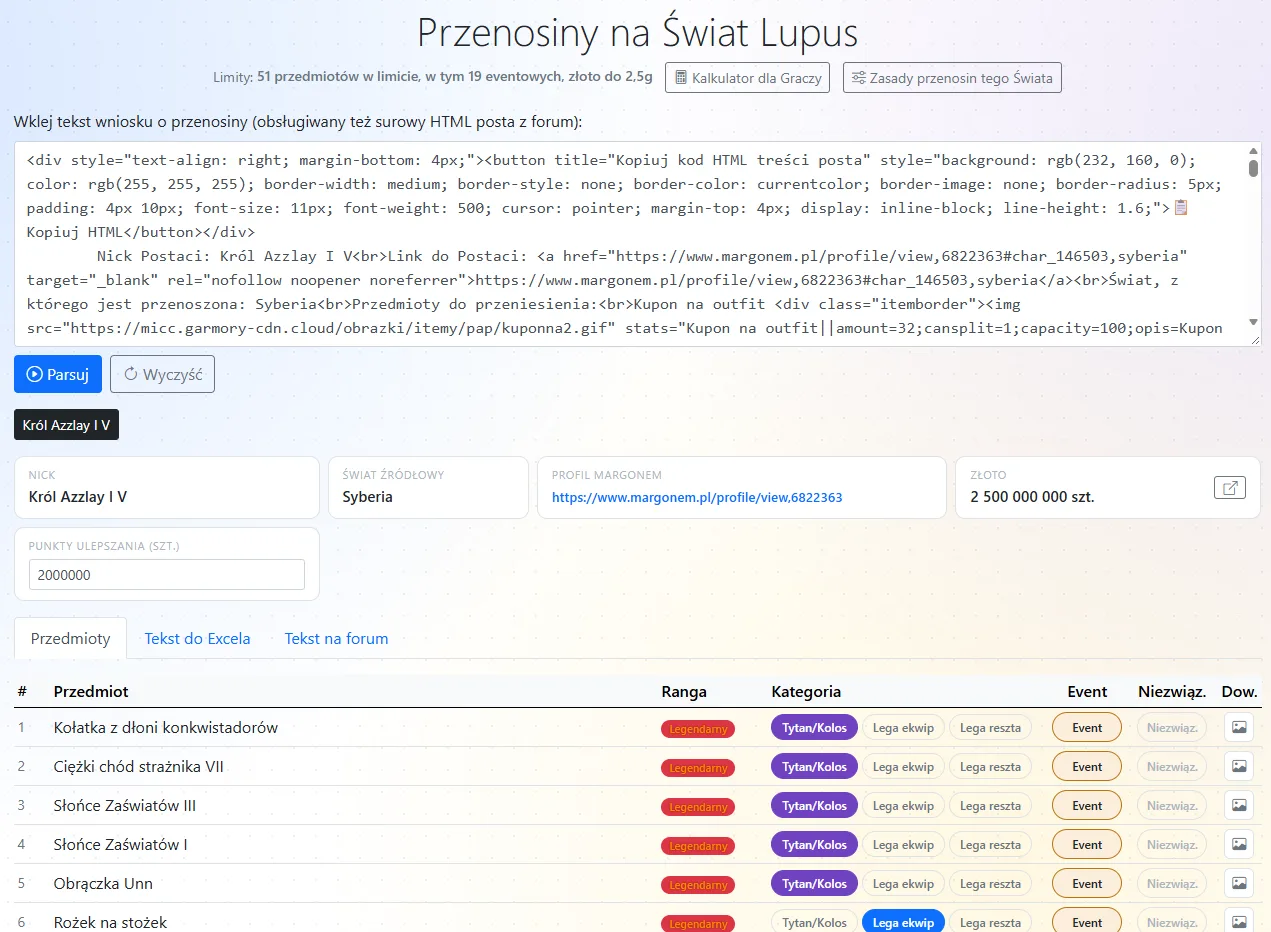The width and height of the screenshot is (1271, 932).
Task: Select the Król Azzlay I V character tab
Action: point(66,425)
